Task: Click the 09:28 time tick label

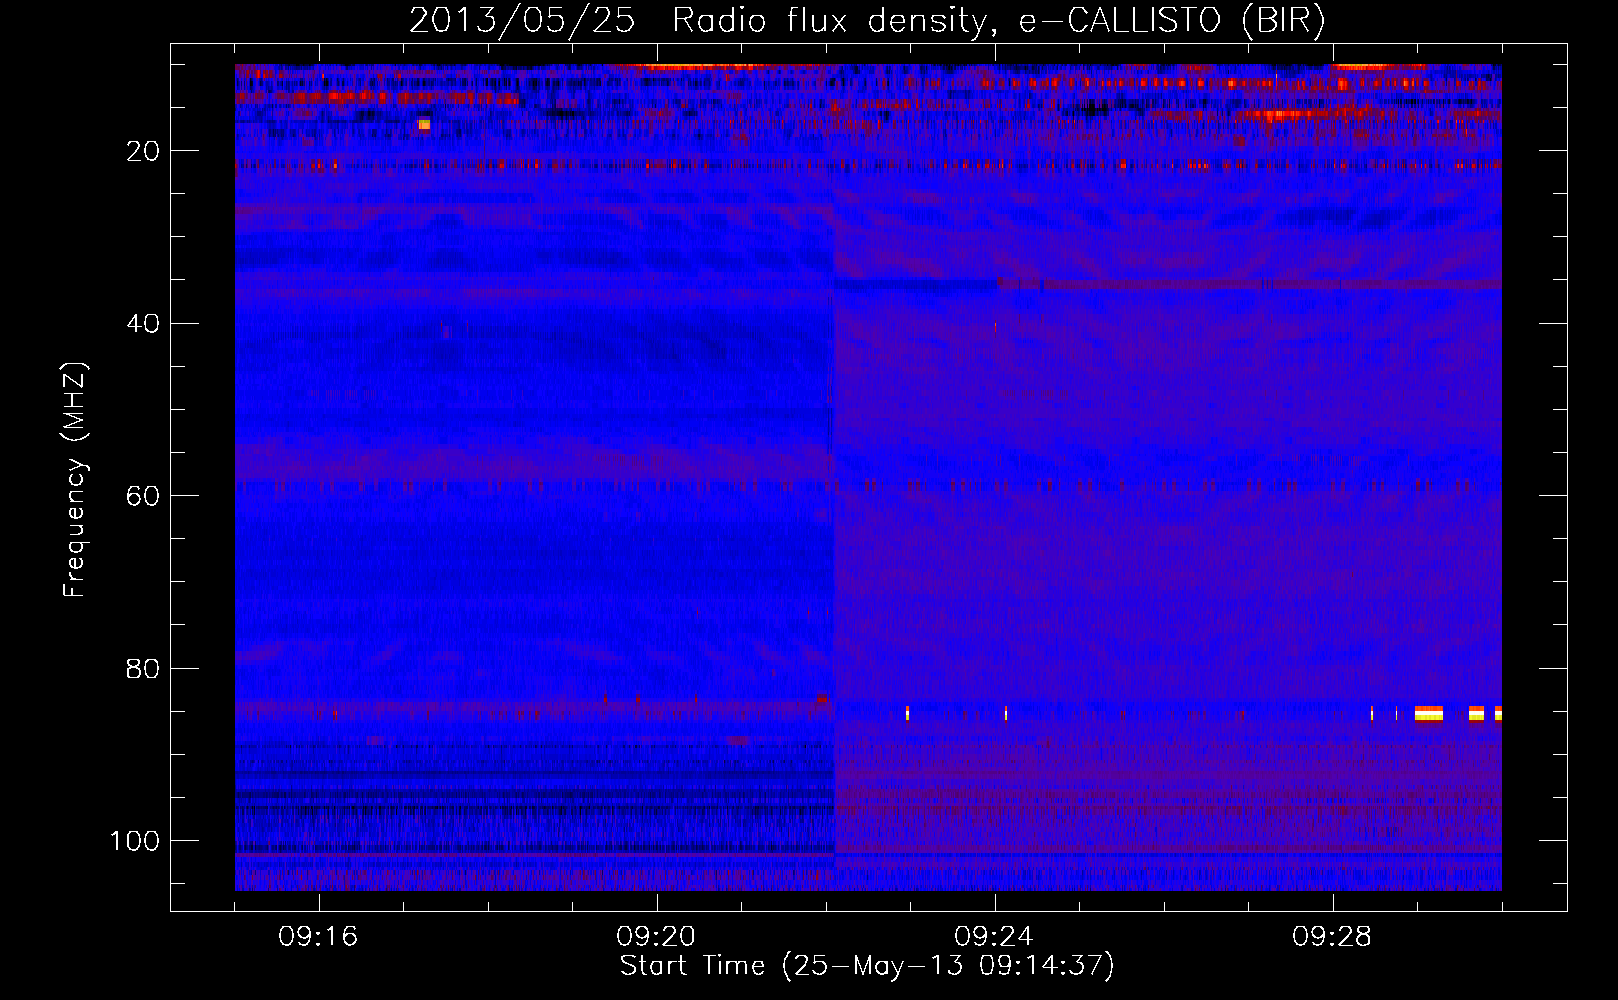Action: (1332, 936)
